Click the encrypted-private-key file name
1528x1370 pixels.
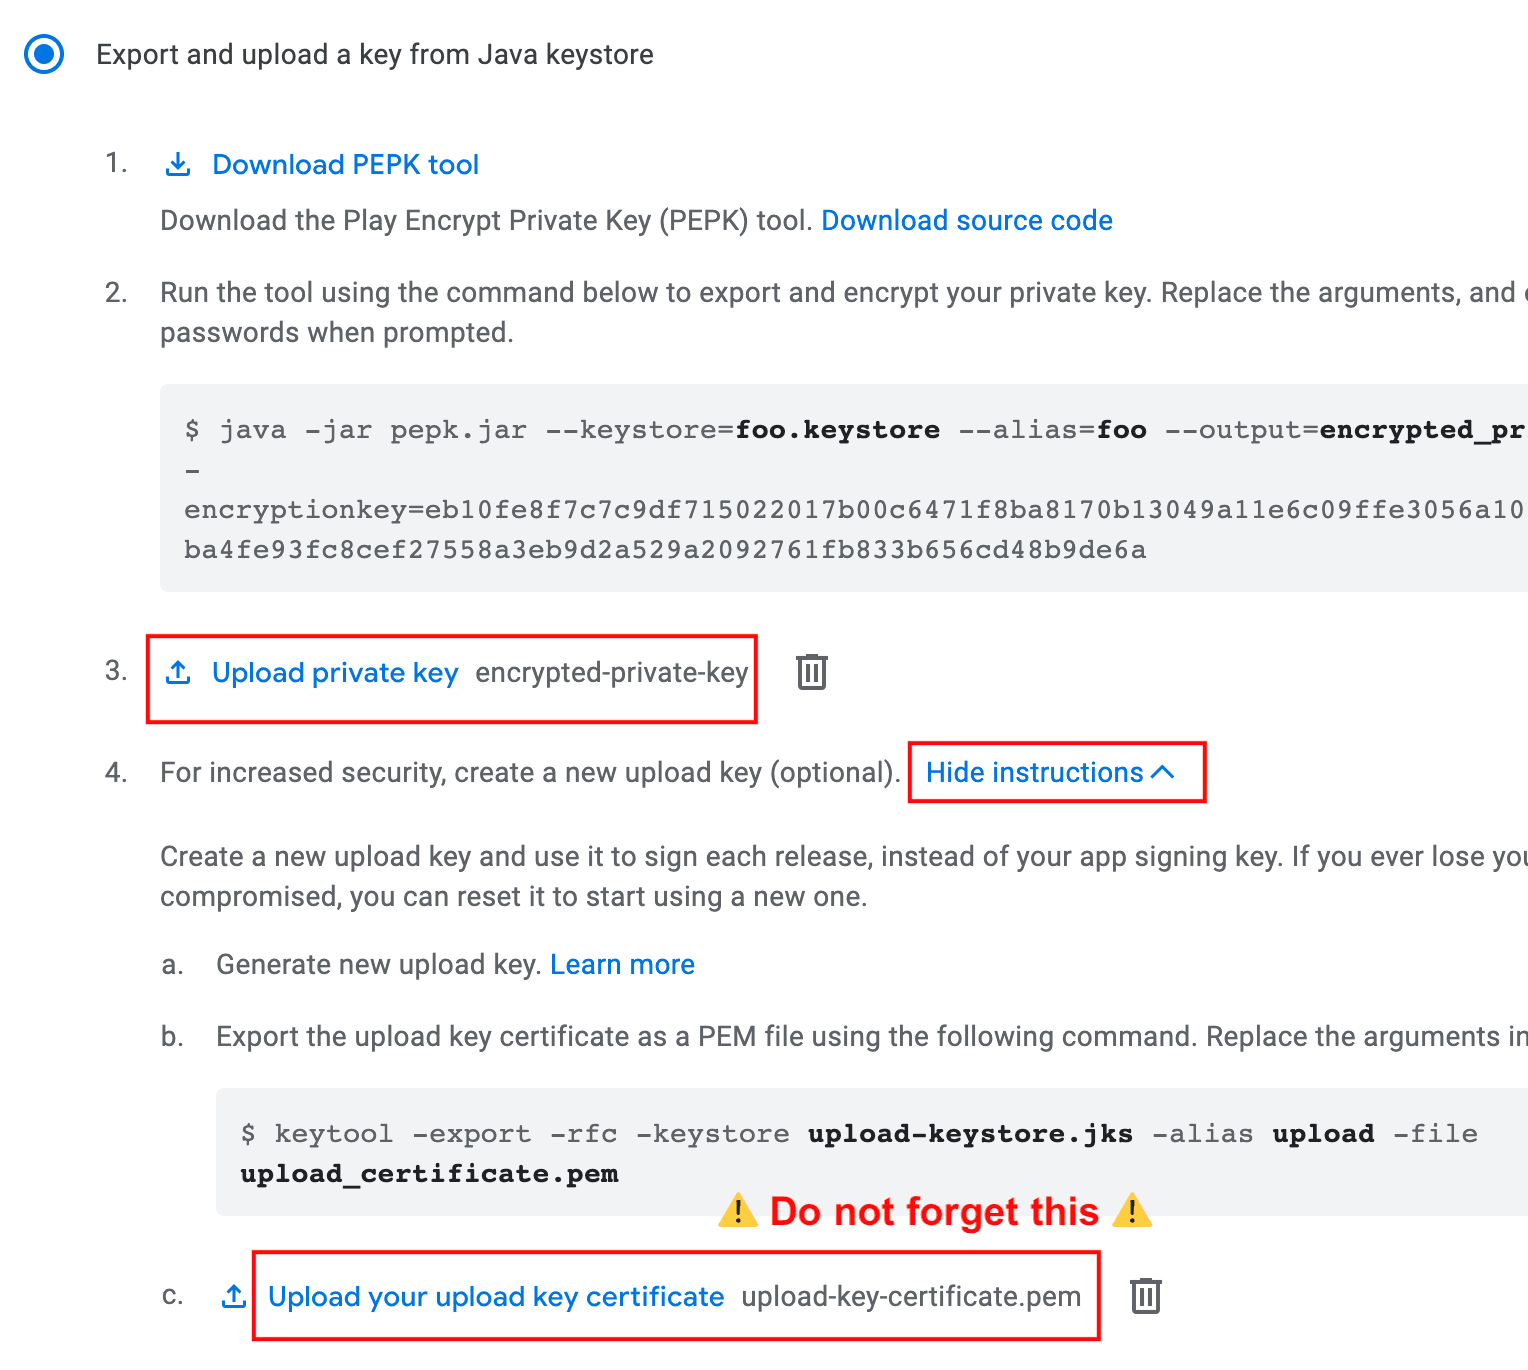point(611,672)
